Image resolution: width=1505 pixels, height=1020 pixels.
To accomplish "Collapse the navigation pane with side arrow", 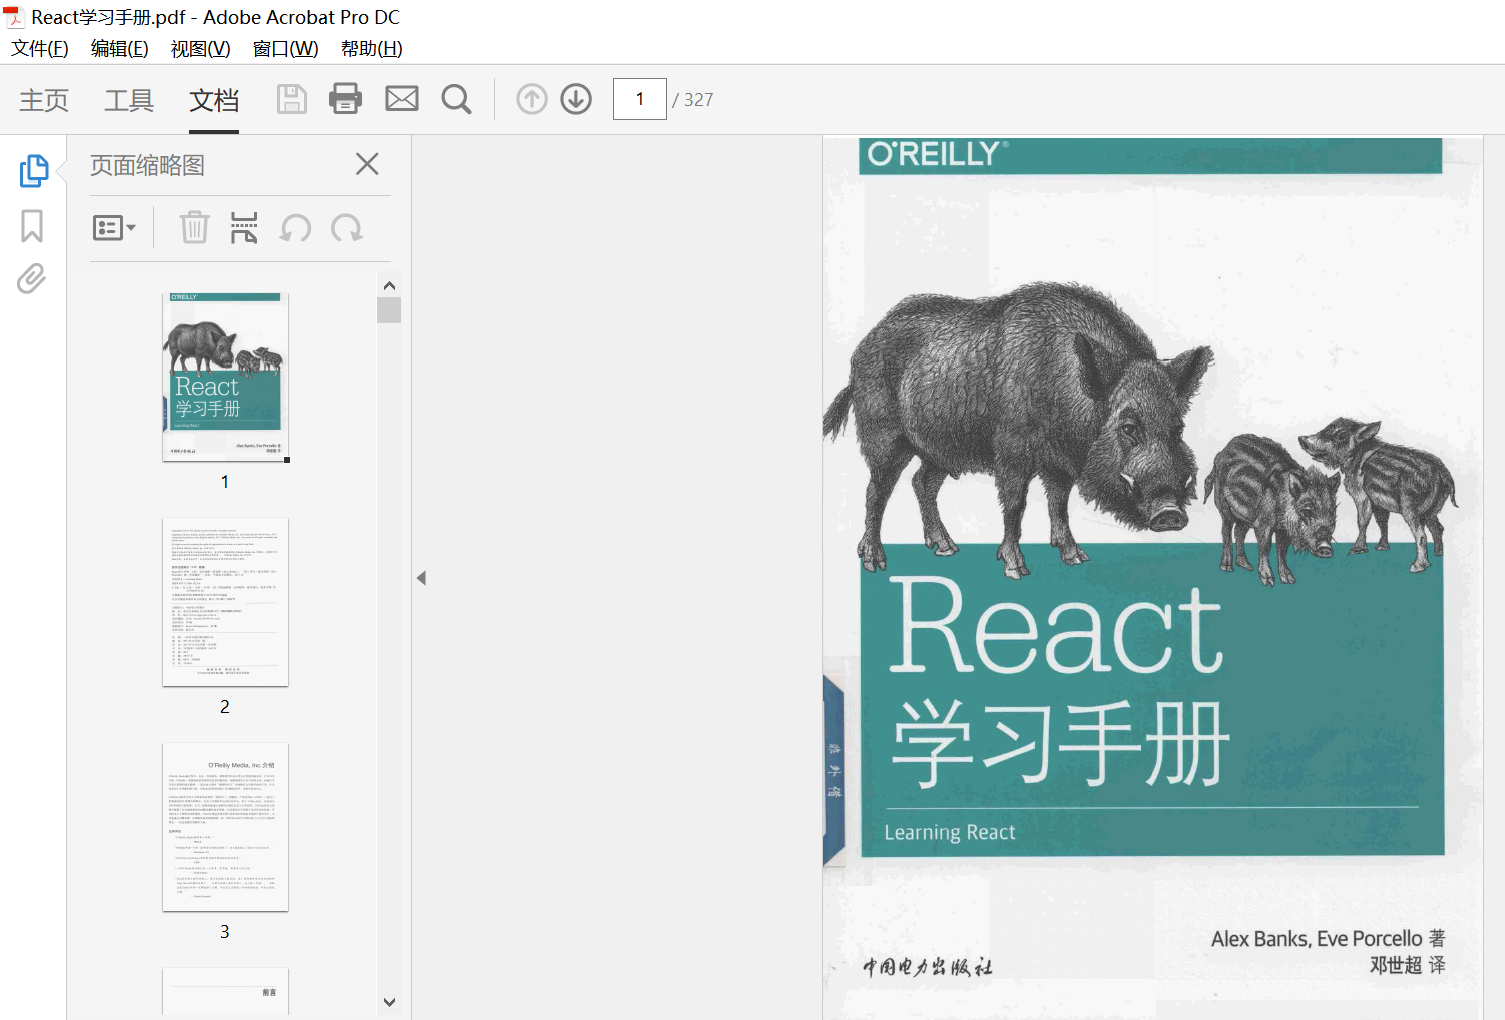I will [x=421, y=578].
